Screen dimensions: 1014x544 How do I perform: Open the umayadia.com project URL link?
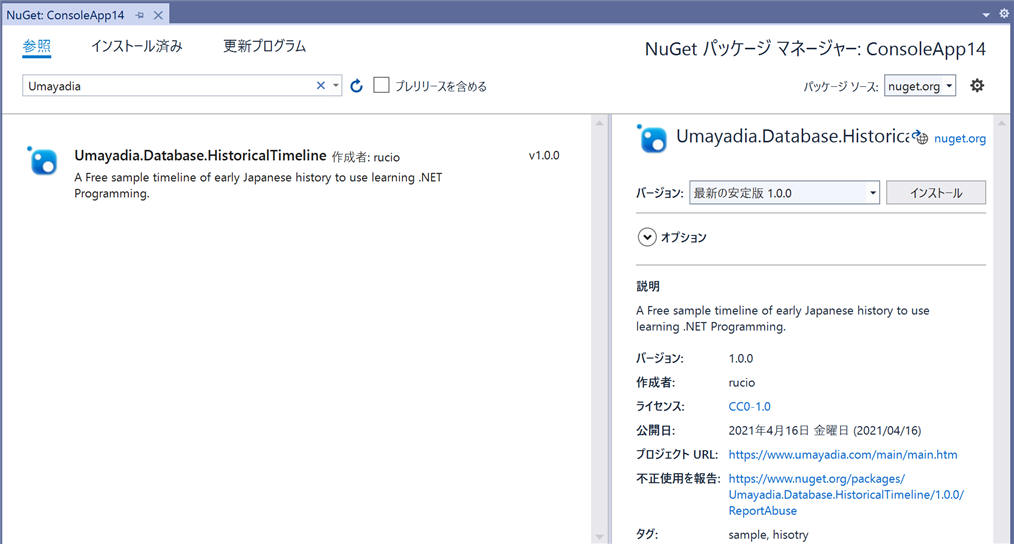point(843,454)
